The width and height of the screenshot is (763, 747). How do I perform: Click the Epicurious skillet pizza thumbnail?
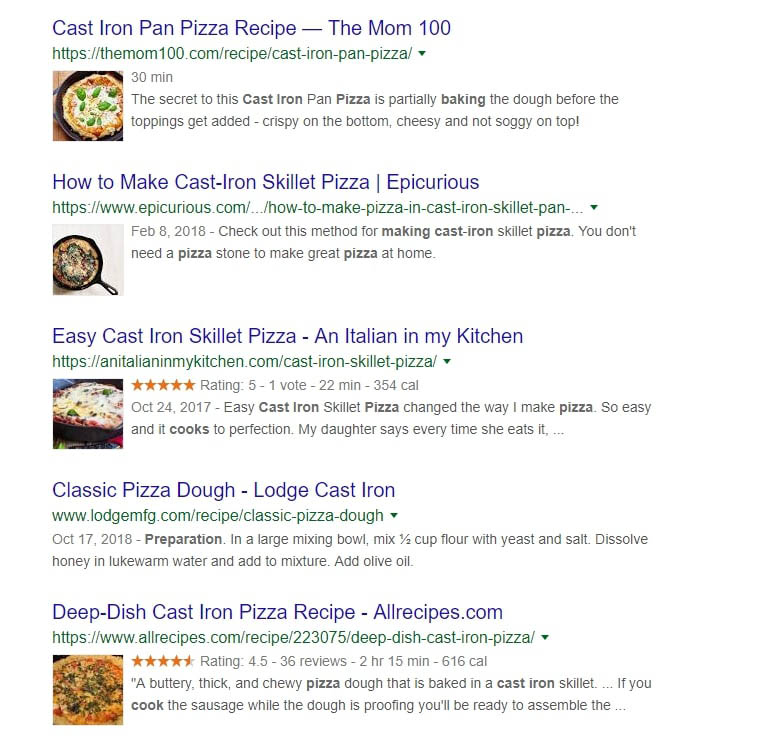(x=88, y=259)
